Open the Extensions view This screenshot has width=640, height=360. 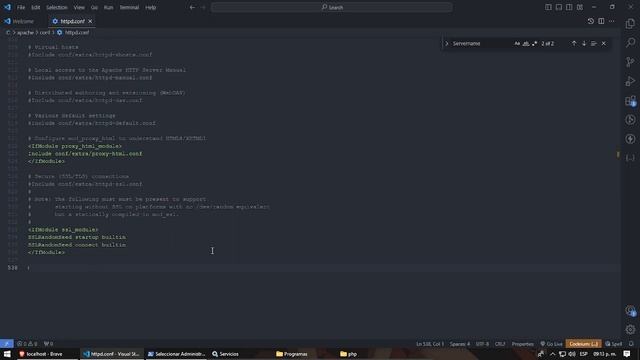pyautogui.click(x=630, y=100)
